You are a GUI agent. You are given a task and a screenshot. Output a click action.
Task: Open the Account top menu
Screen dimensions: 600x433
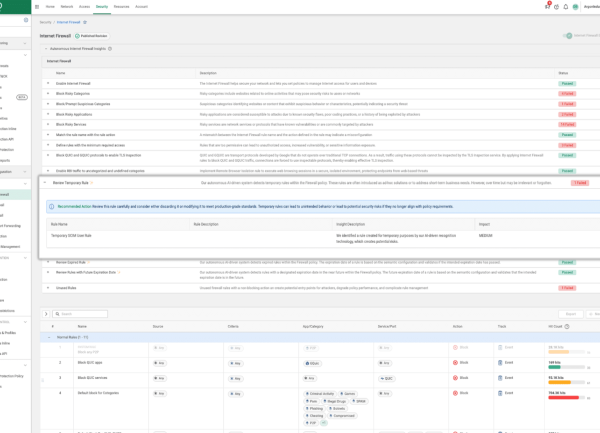(141, 7)
